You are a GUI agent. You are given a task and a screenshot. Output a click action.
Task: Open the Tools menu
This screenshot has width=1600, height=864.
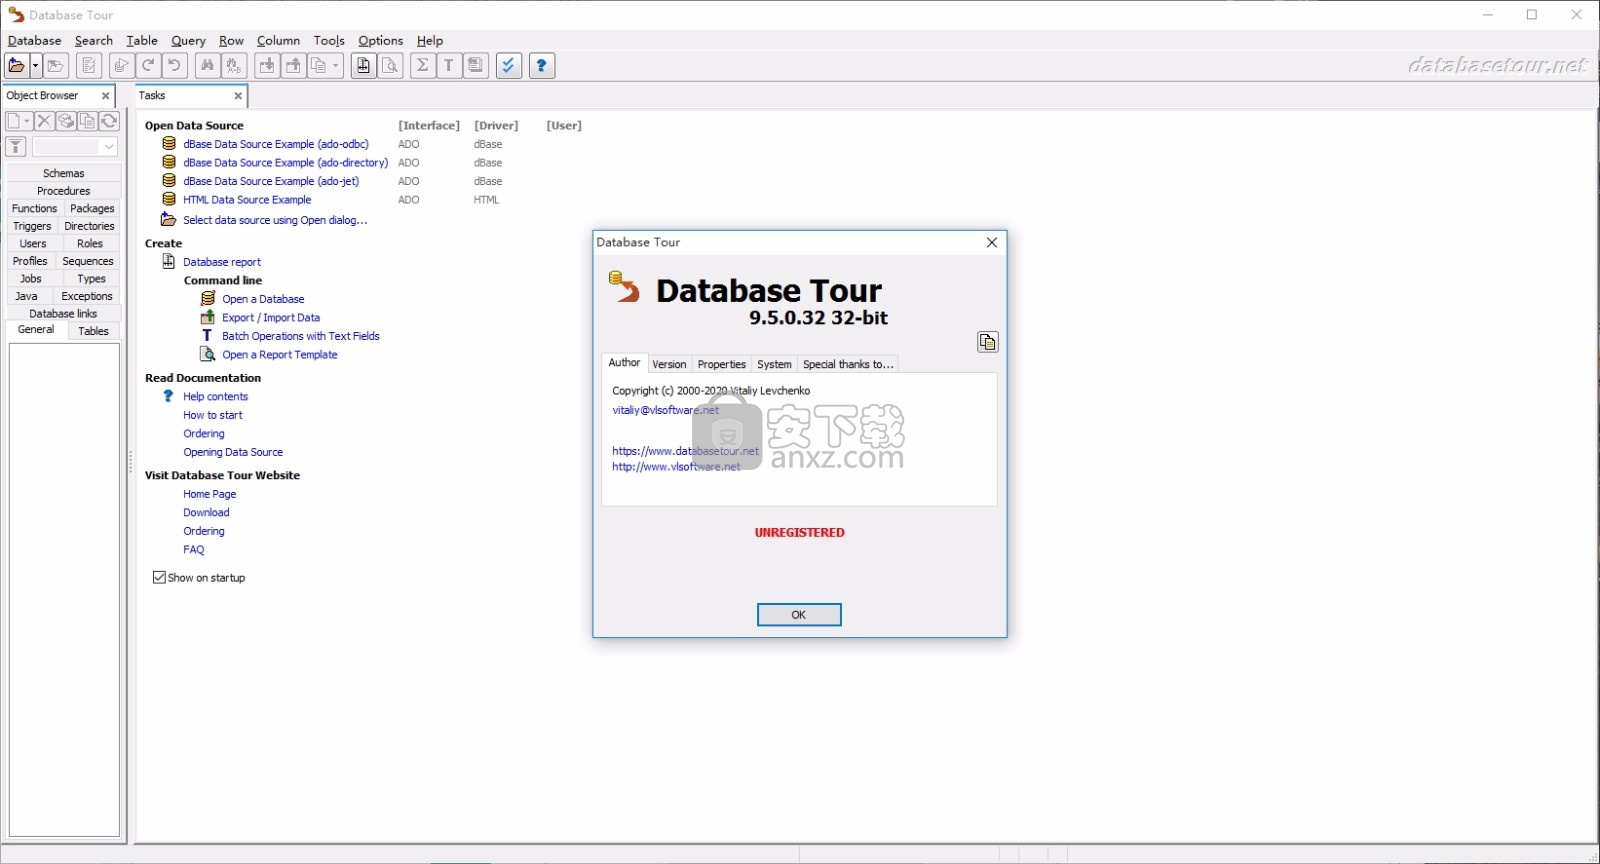[x=329, y=41]
